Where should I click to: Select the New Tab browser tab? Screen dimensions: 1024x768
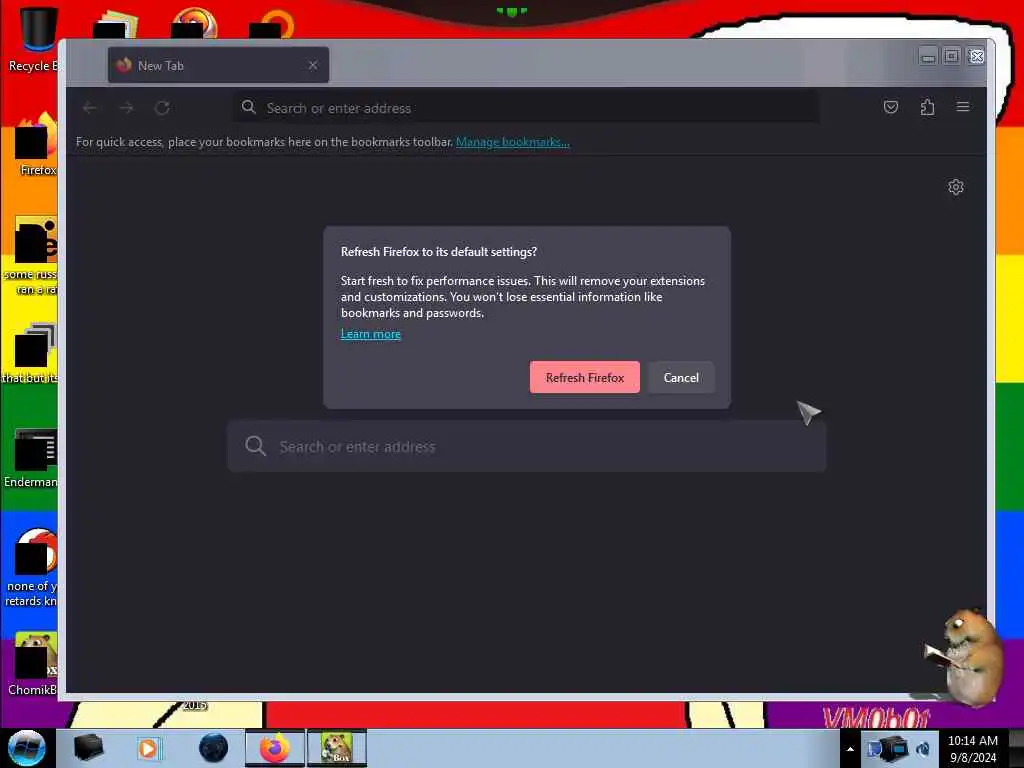pos(218,65)
